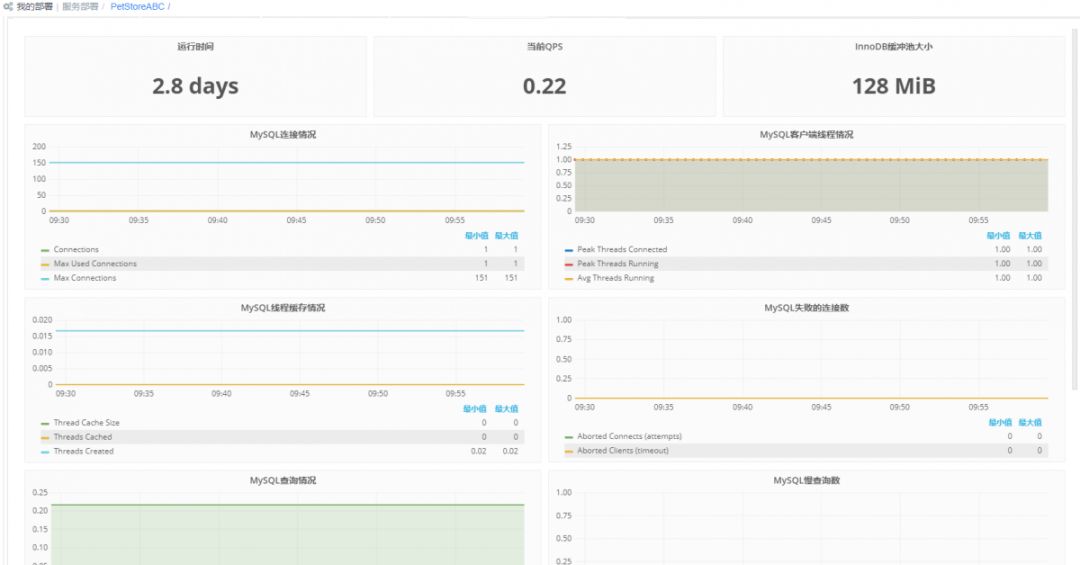Toggle Avg Threads Running legend series
1080x565 pixels.
616,278
